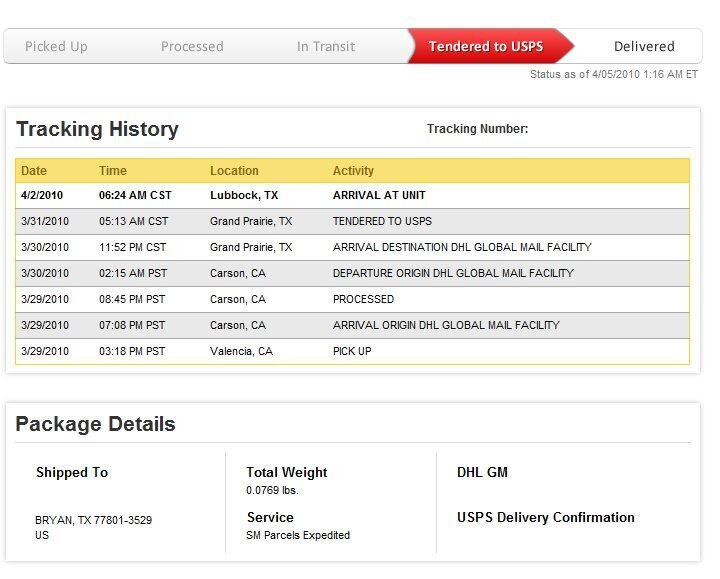Select the ARRIVAL DESTINATION DHL GLOBAL MAIL FACILITY row
The width and height of the screenshot is (720, 579).
[x=352, y=248]
